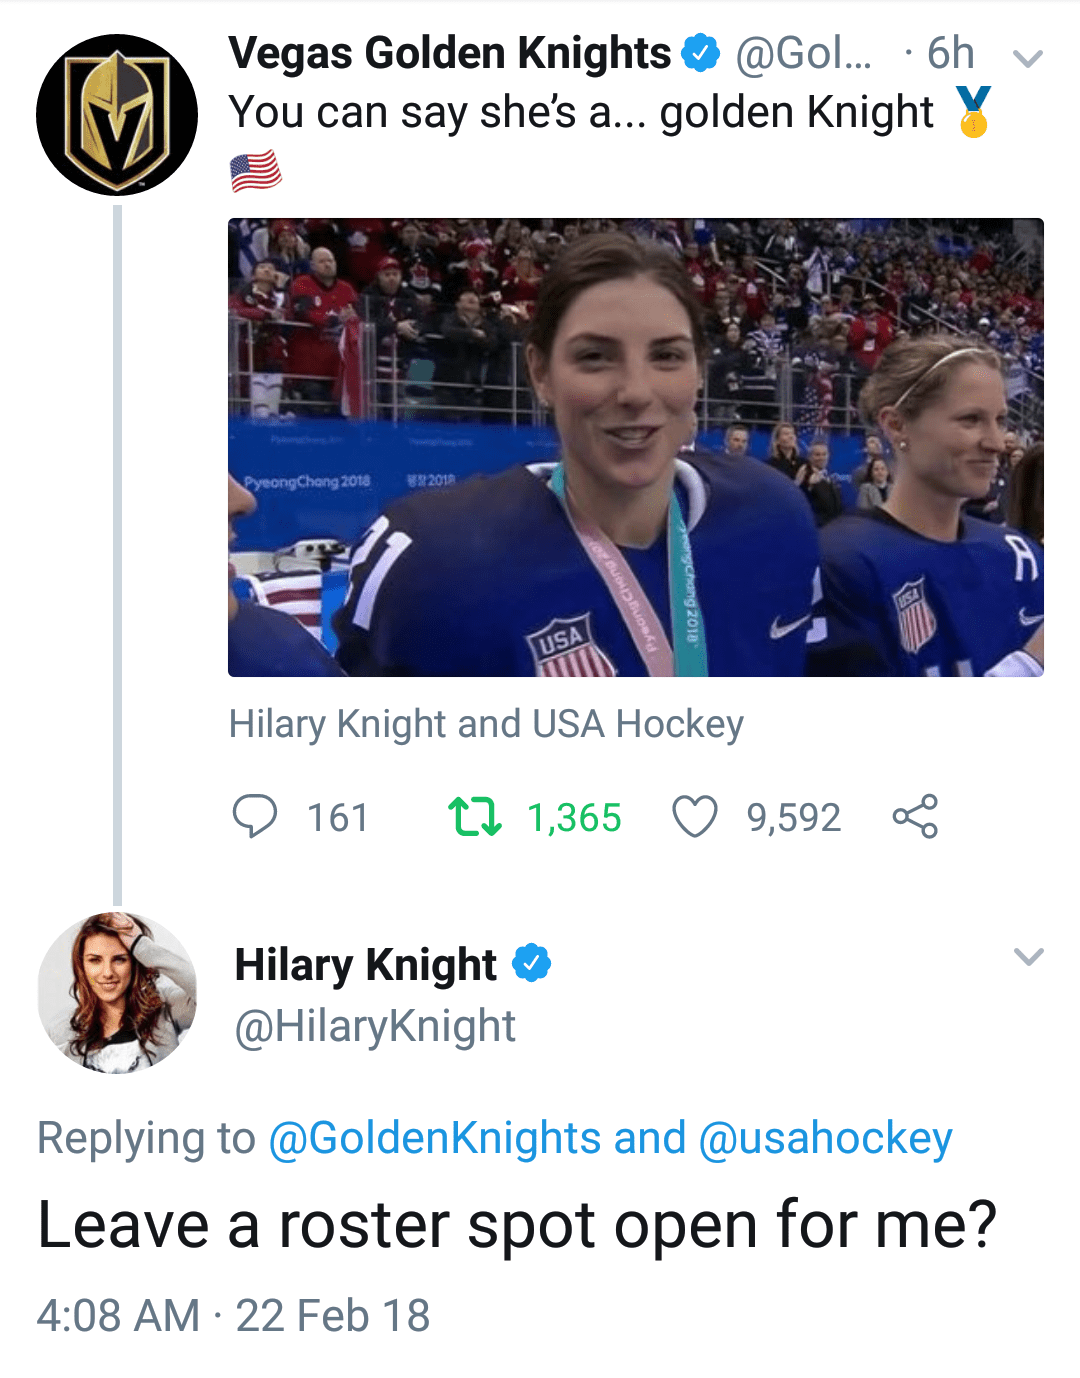Click the 4:08 AM 22 Feb 18 timestamp

point(233,1315)
